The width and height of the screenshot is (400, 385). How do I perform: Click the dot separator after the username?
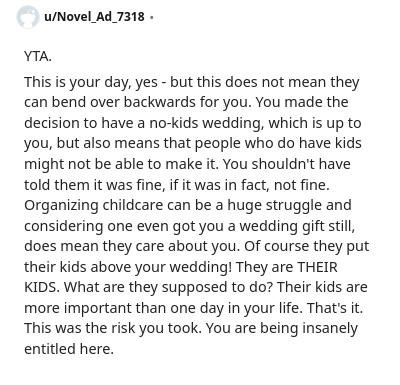[152, 17]
